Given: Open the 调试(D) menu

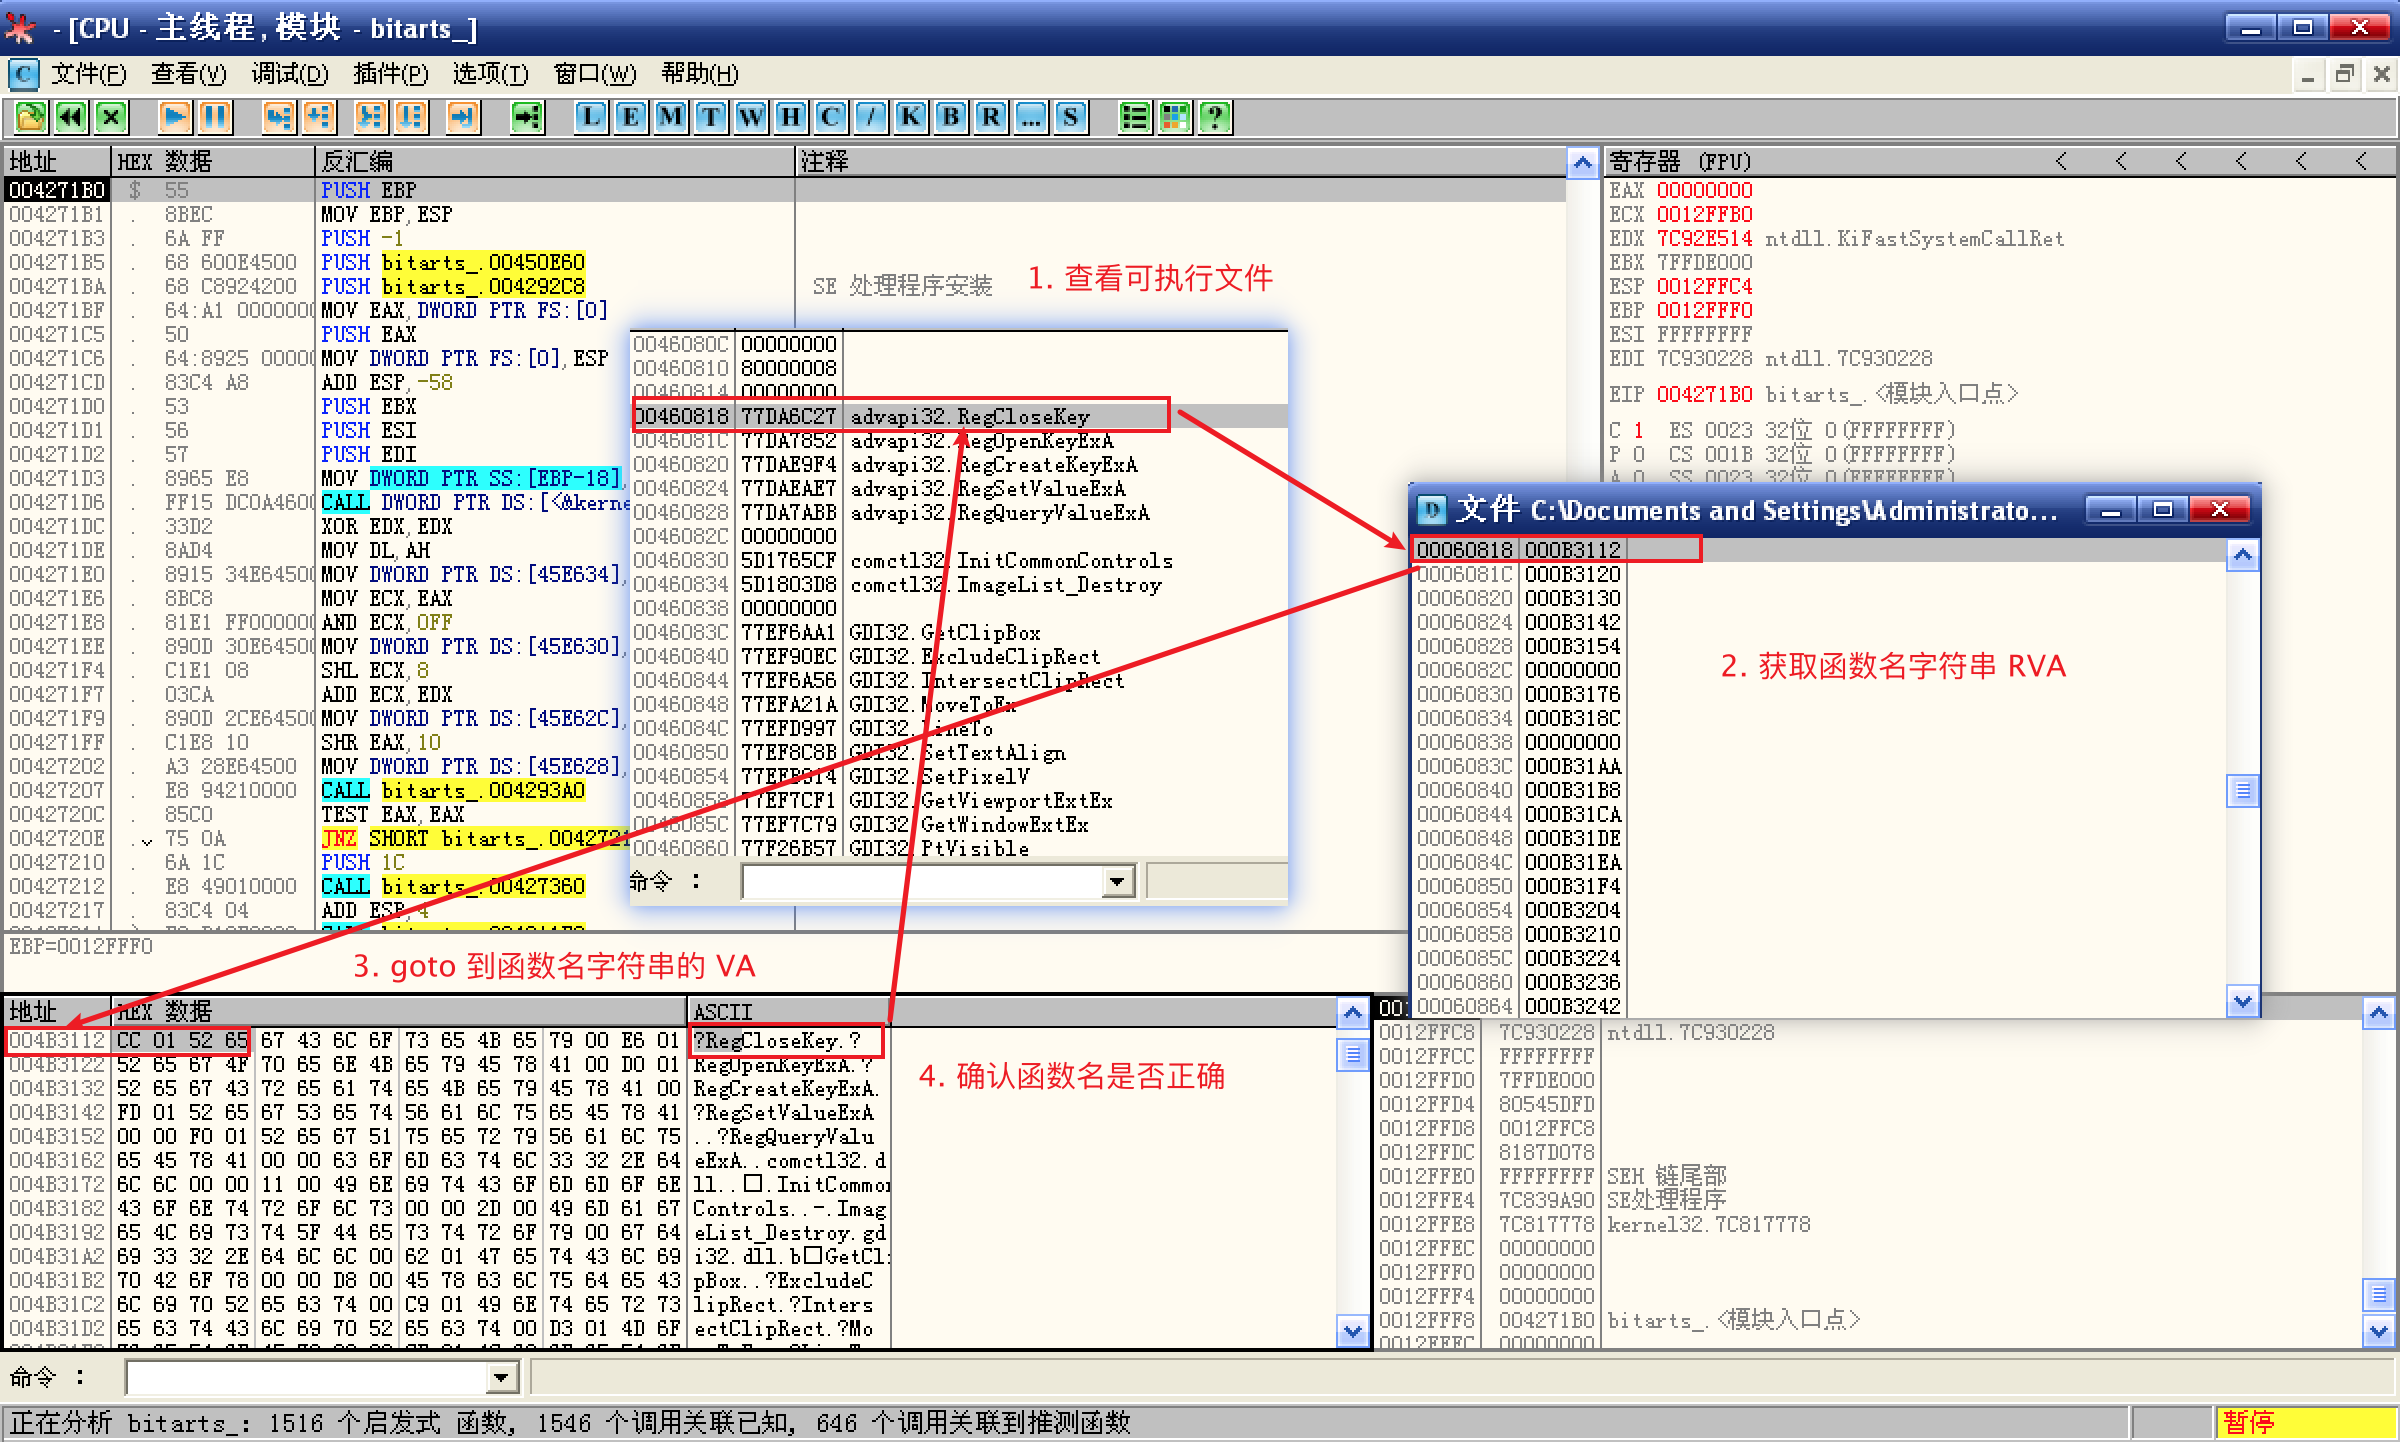Looking at the screenshot, I should tap(289, 74).
